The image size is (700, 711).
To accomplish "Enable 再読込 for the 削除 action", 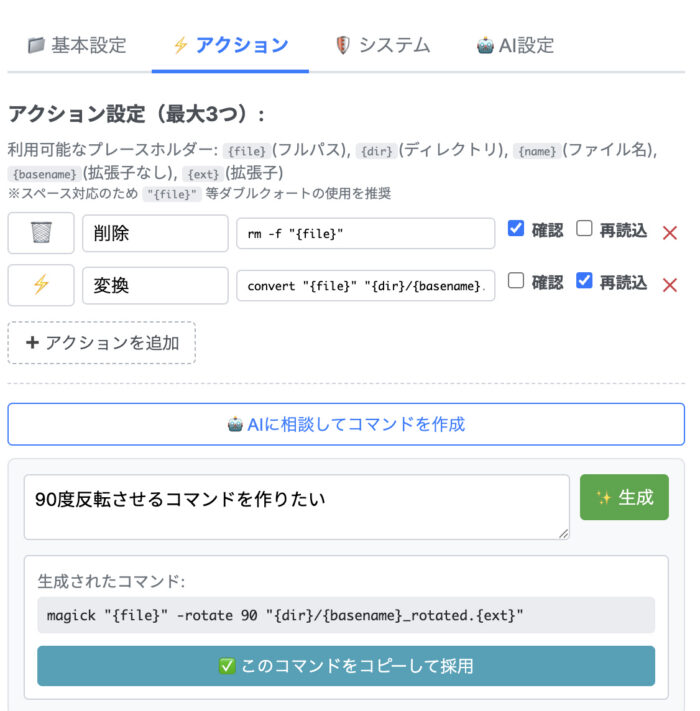I will (x=584, y=228).
